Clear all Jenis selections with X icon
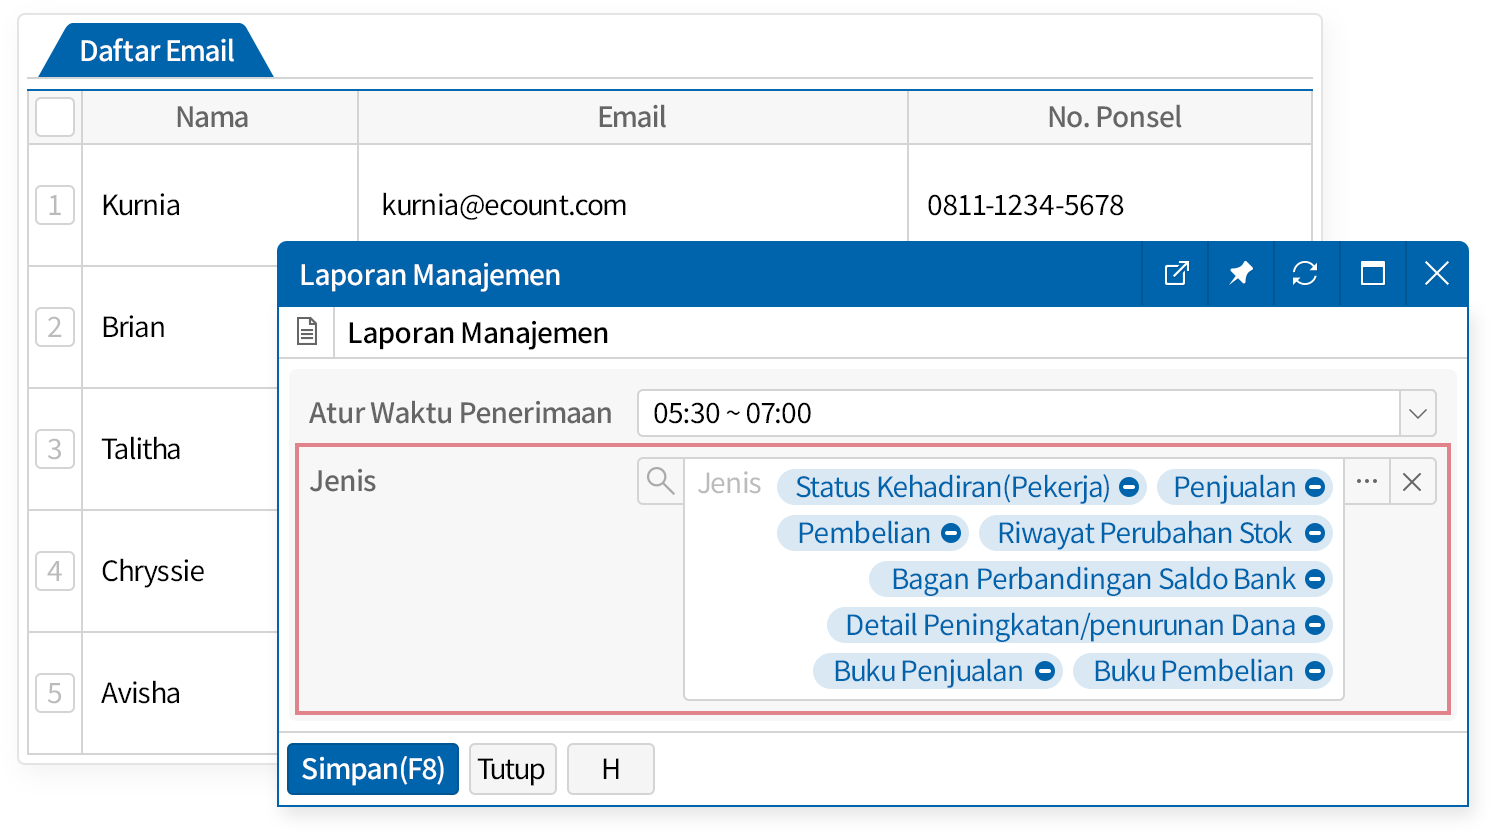 1412,482
